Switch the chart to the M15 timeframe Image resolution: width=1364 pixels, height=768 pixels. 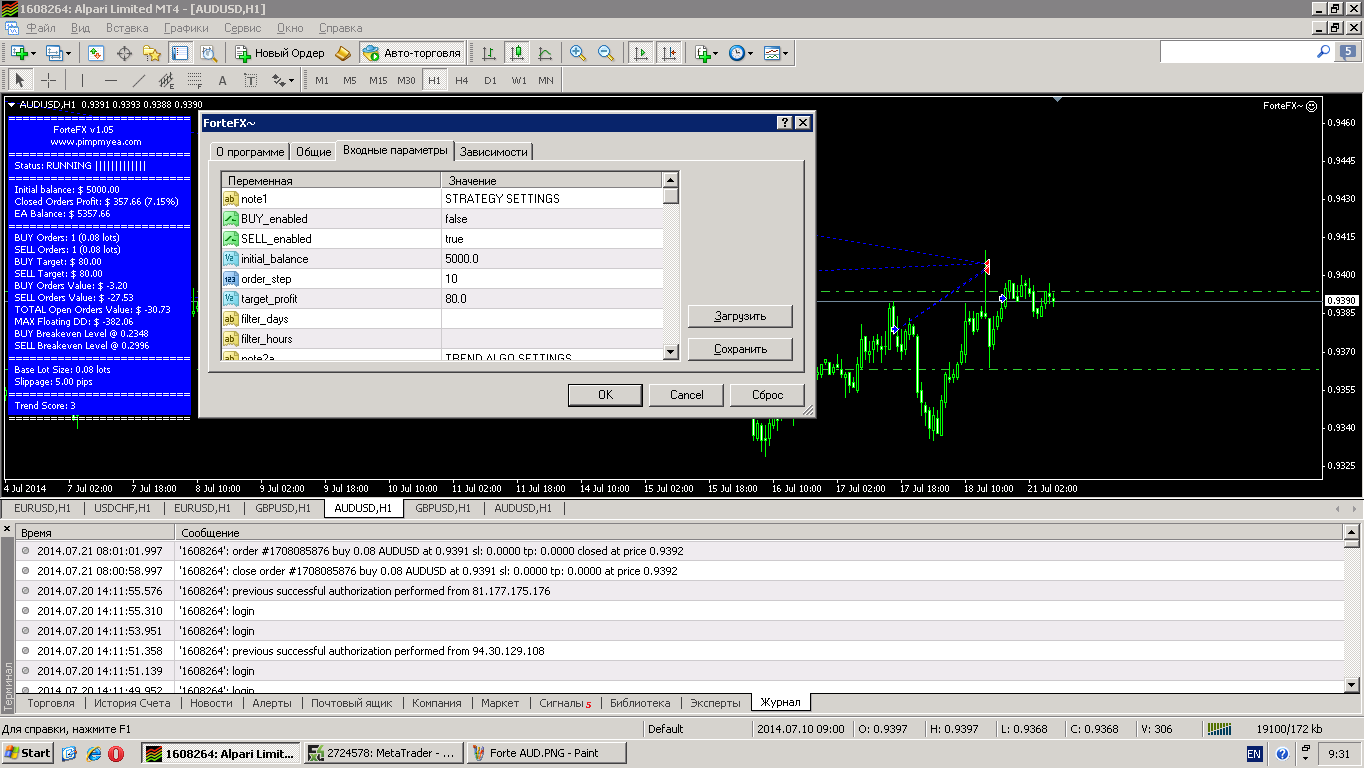[378, 80]
